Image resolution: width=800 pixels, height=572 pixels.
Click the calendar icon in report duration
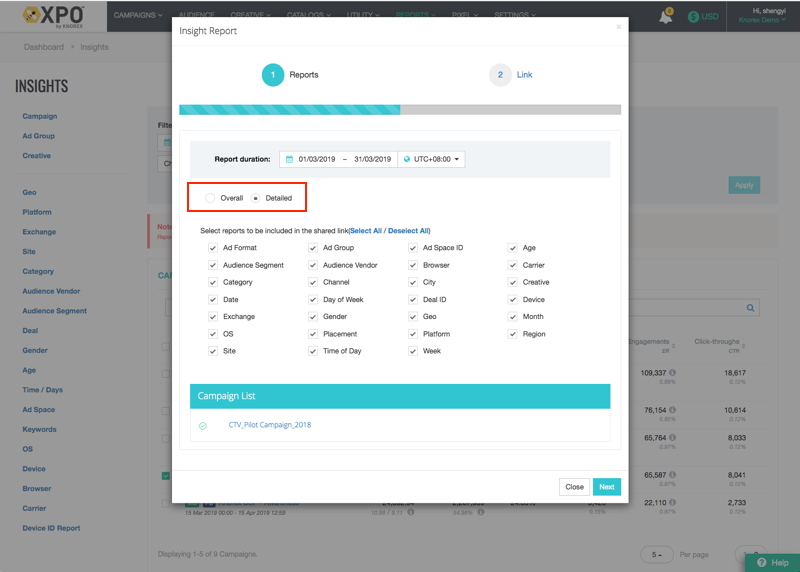tap(289, 159)
